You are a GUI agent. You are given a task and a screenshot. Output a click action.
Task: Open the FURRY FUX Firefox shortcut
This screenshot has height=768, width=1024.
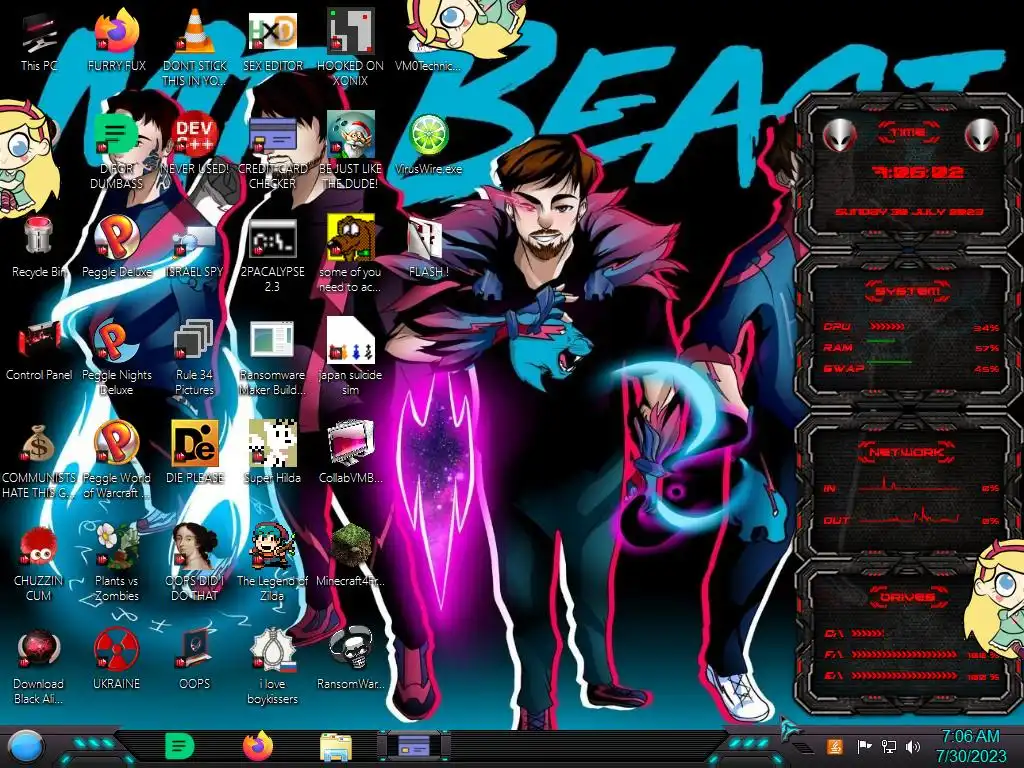116,42
